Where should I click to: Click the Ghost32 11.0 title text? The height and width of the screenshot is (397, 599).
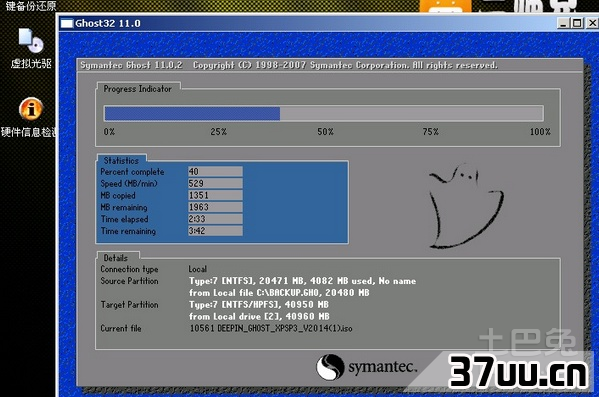pyautogui.click(x=108, y=23)
